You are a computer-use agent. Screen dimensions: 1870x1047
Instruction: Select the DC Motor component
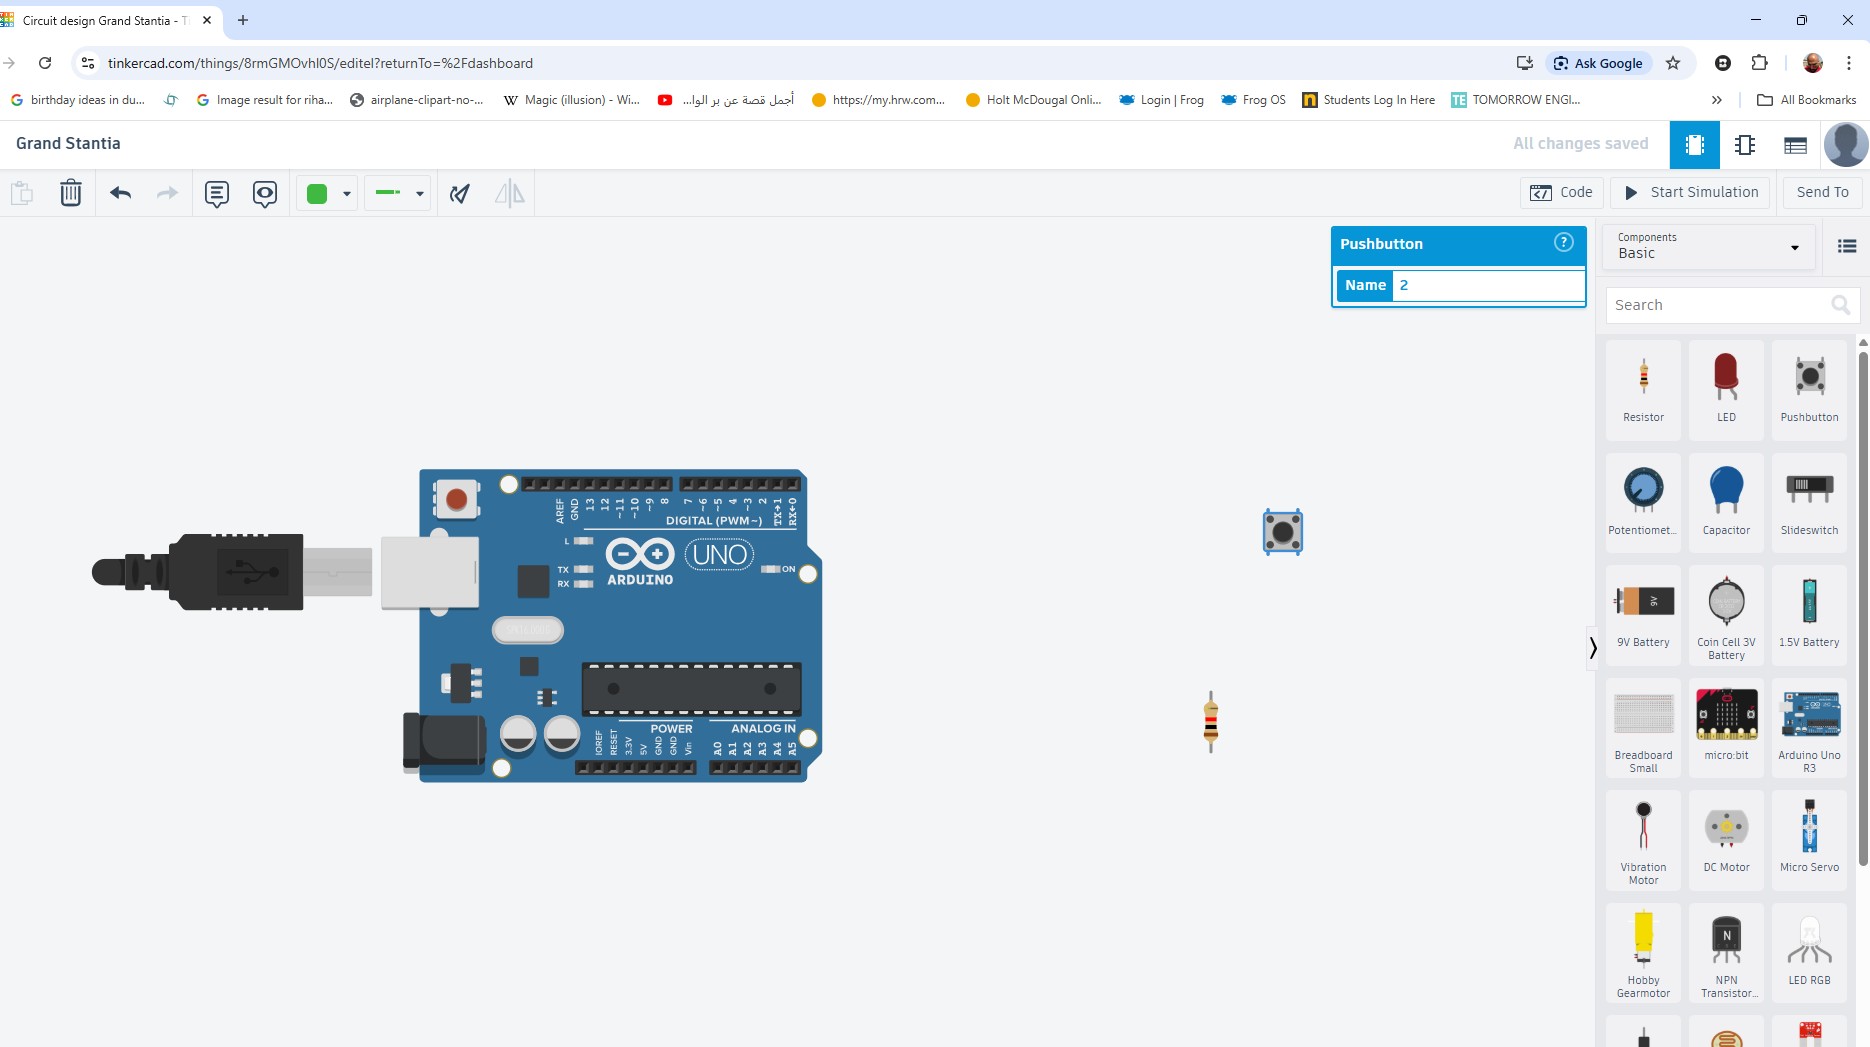(1726, 841)
